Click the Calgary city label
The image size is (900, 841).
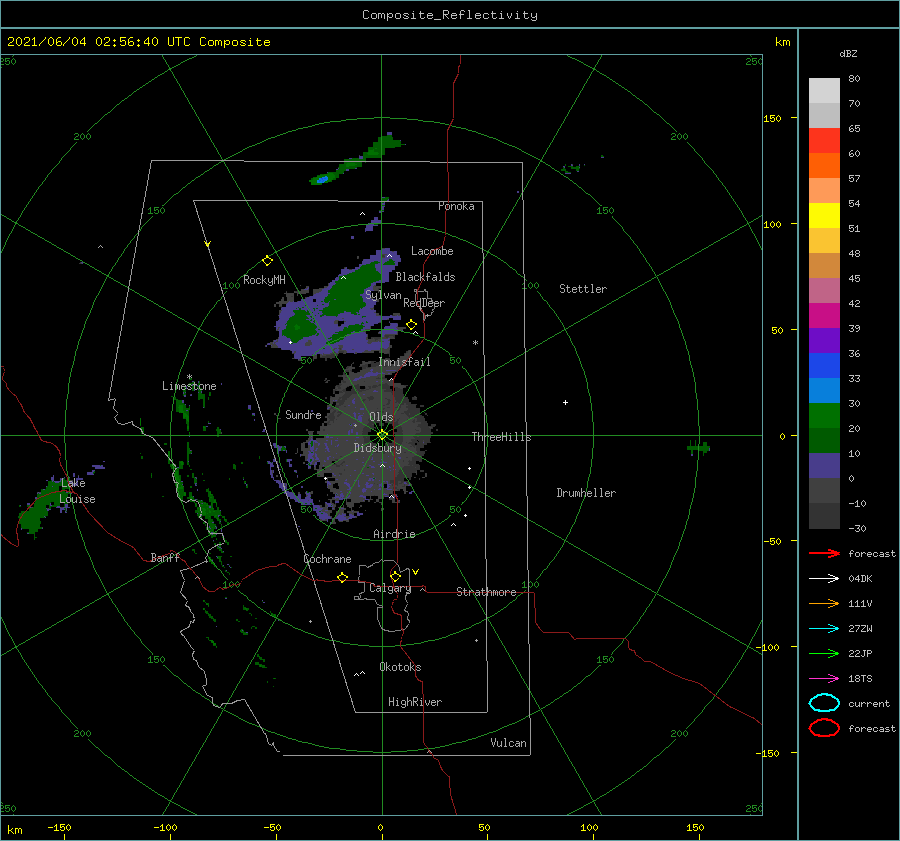pyautogui.click(x=390, y=588)
